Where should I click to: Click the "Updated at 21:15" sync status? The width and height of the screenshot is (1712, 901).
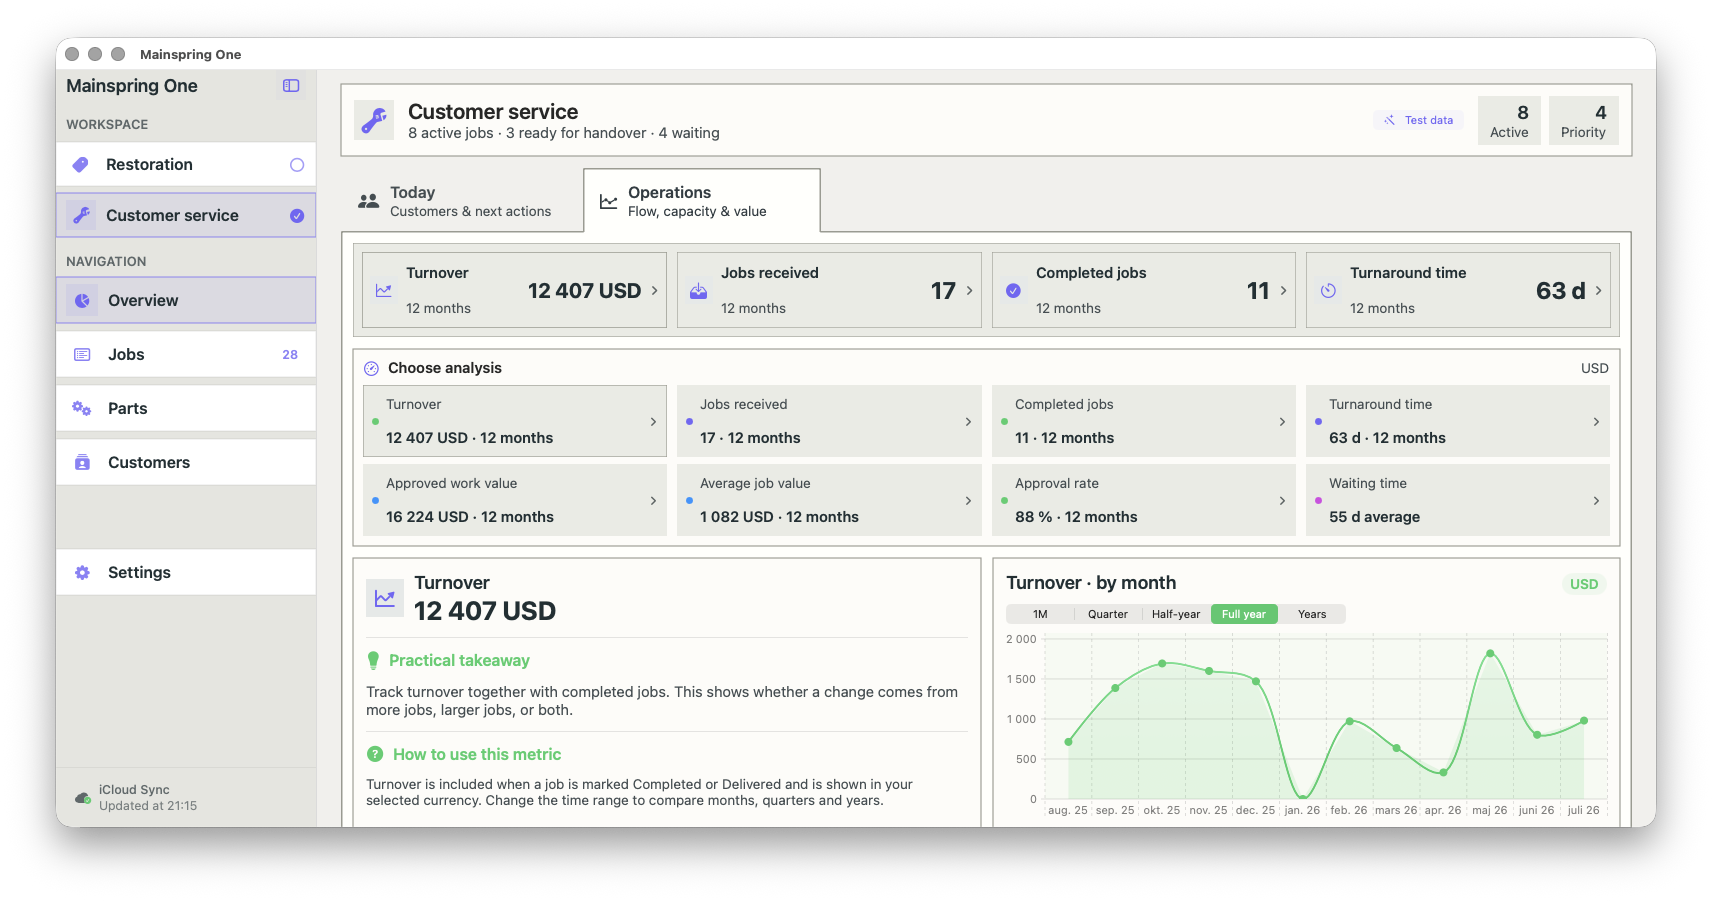(x=148, y=806)
